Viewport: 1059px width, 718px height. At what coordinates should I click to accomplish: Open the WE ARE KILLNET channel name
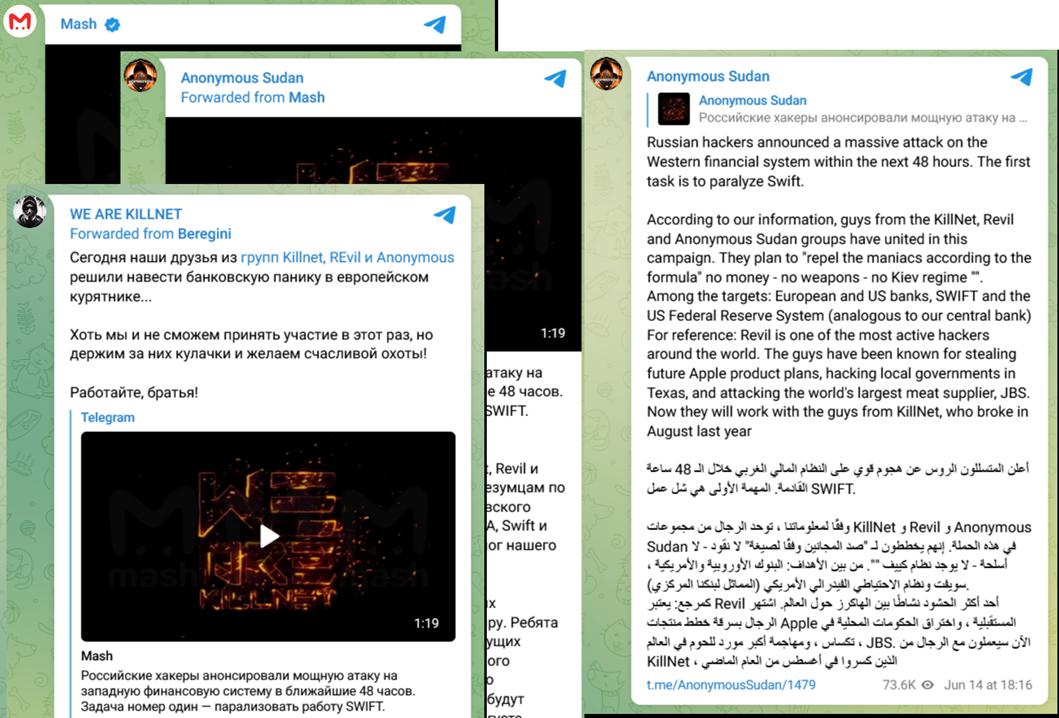[x=126, y=214]
